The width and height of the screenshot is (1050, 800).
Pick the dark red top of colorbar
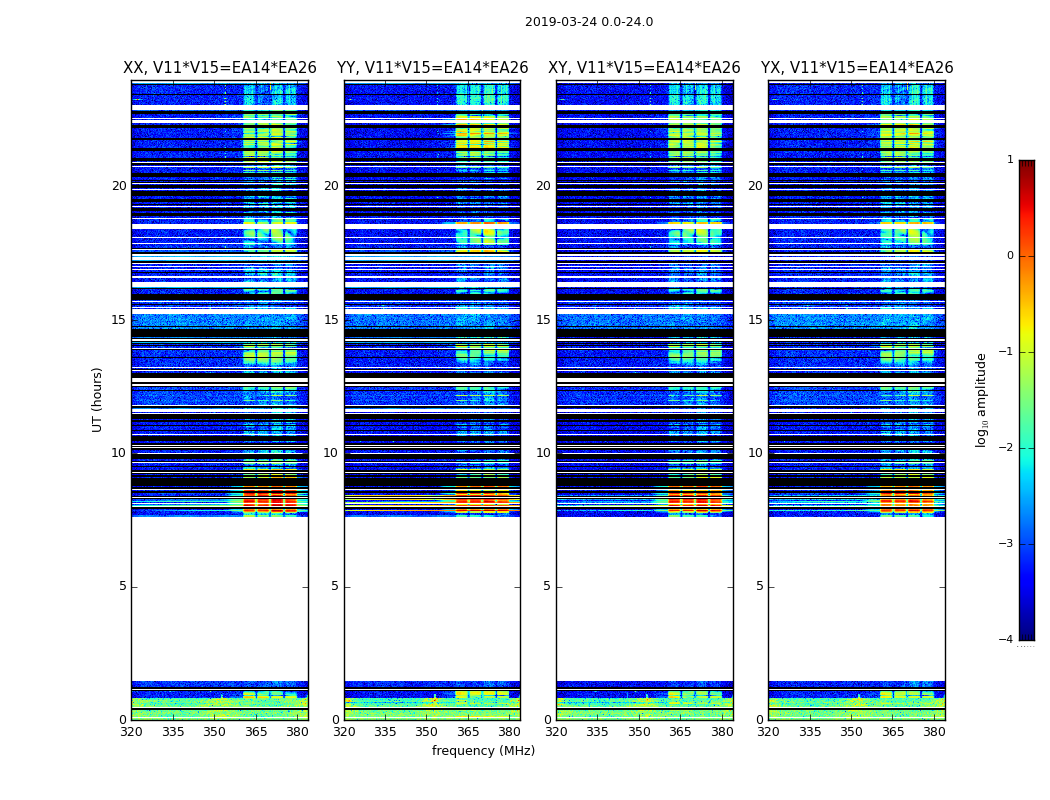1026,166
